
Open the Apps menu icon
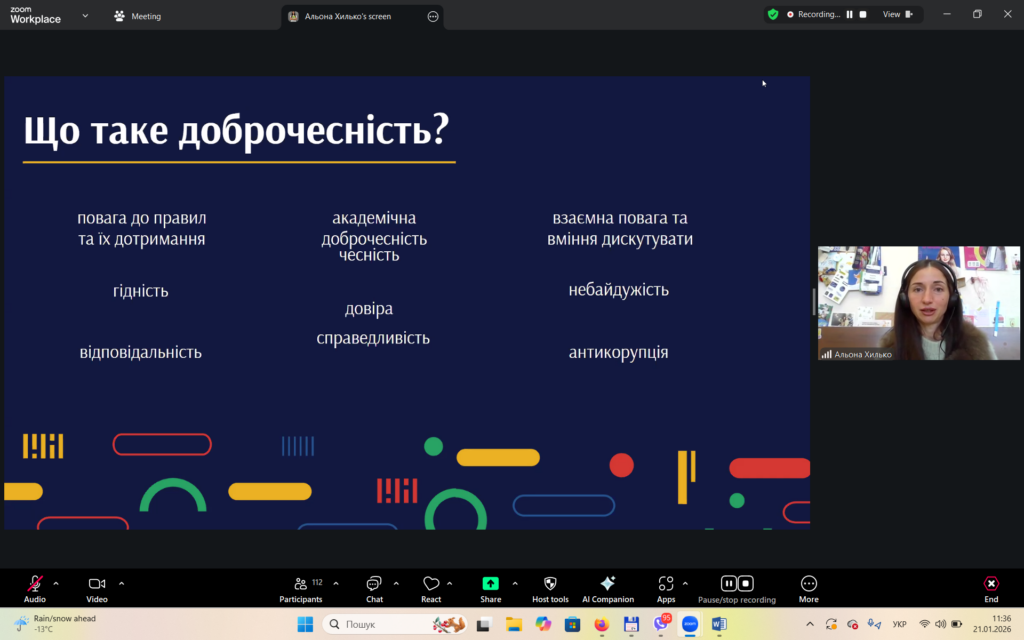point(666,584)
